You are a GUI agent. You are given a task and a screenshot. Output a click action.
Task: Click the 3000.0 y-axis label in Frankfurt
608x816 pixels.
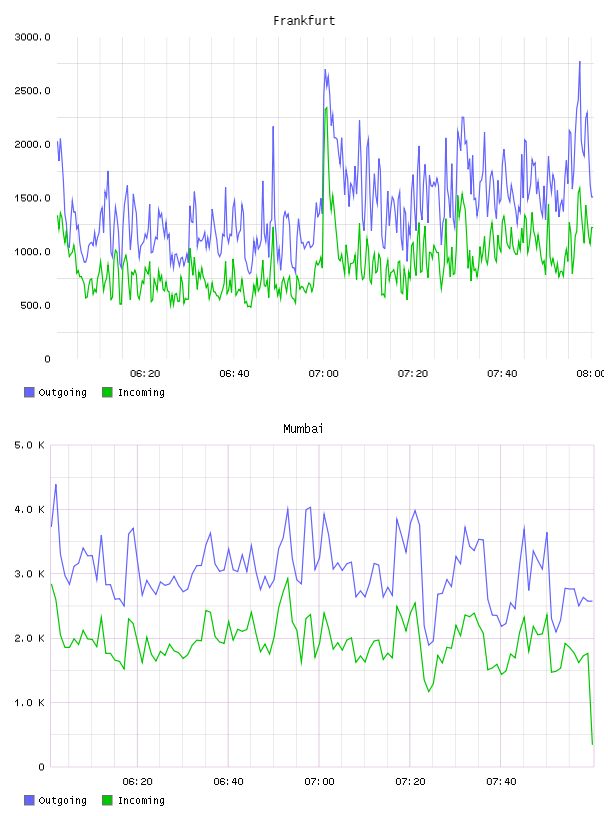pos(32,37)
